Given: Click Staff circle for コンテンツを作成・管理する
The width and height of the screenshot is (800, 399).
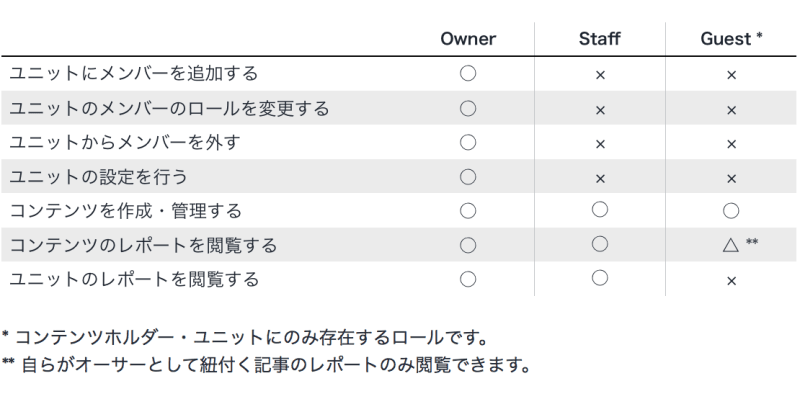Looking at the screenshot, I should (x=599, y=210).
